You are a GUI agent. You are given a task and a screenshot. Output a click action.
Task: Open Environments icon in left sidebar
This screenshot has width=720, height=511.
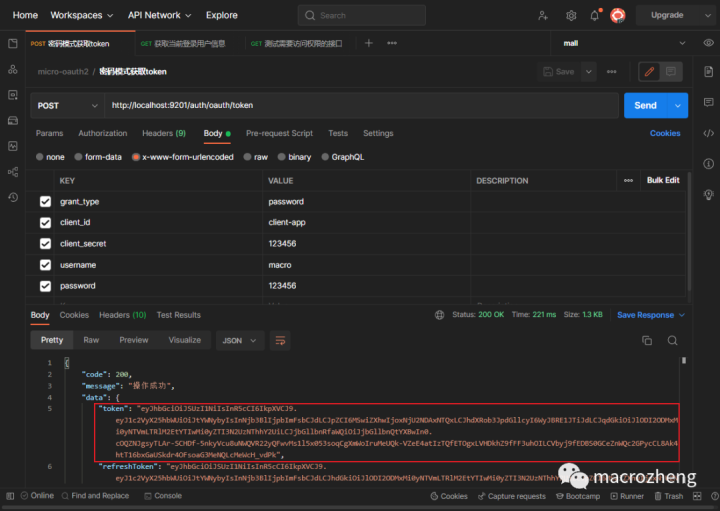[x=13, y=95]
